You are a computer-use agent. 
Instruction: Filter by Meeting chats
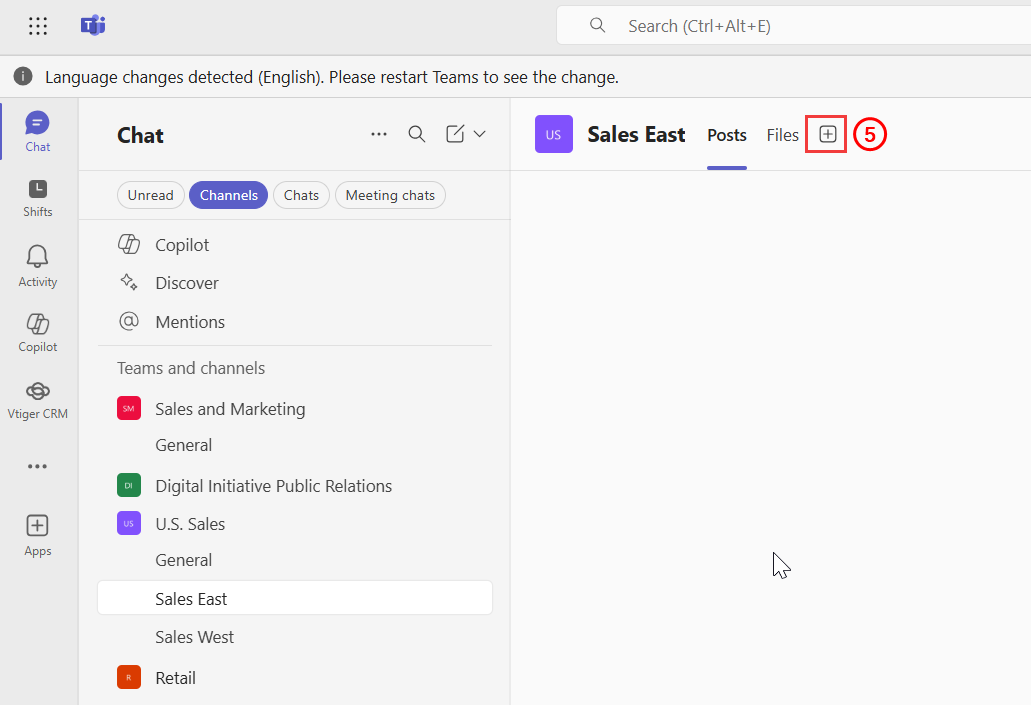pyautogui.click(x=390, y=195)
